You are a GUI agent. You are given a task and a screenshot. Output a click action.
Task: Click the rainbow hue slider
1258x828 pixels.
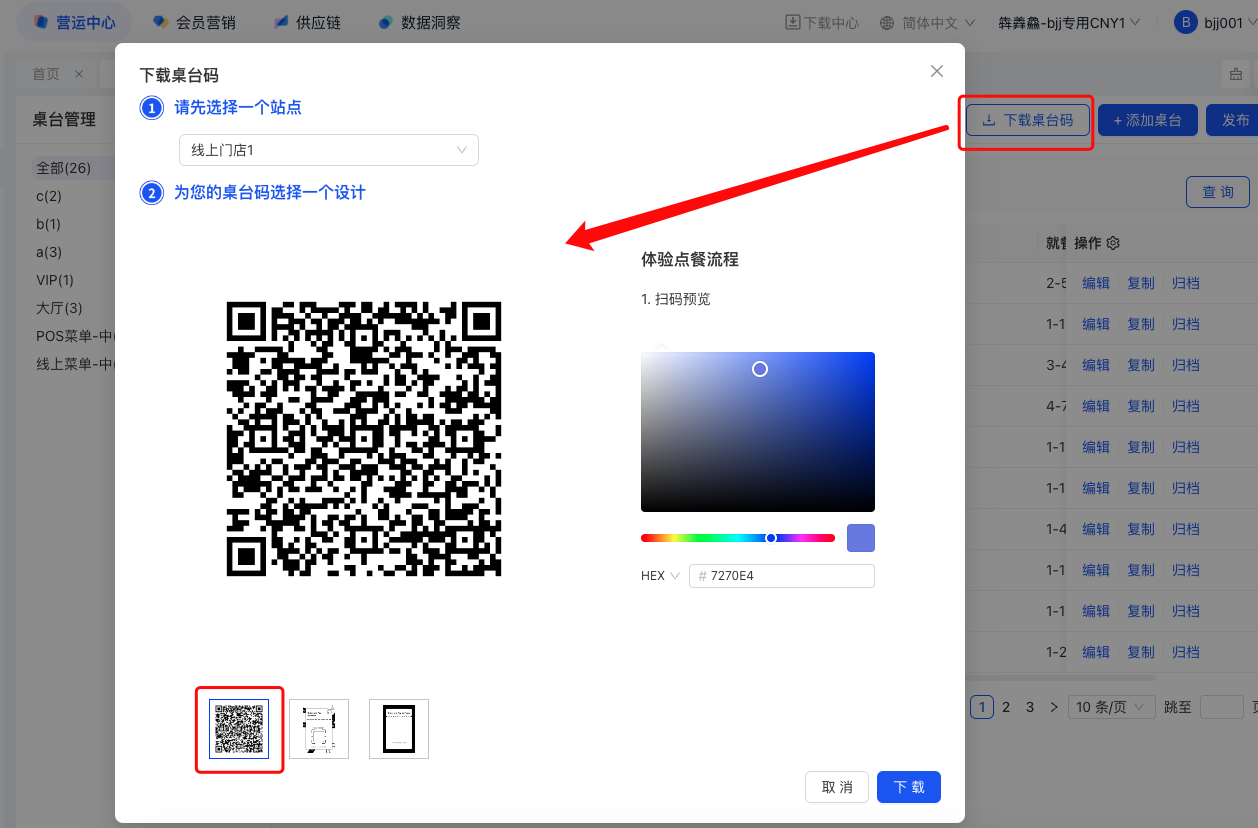[738, 538]
